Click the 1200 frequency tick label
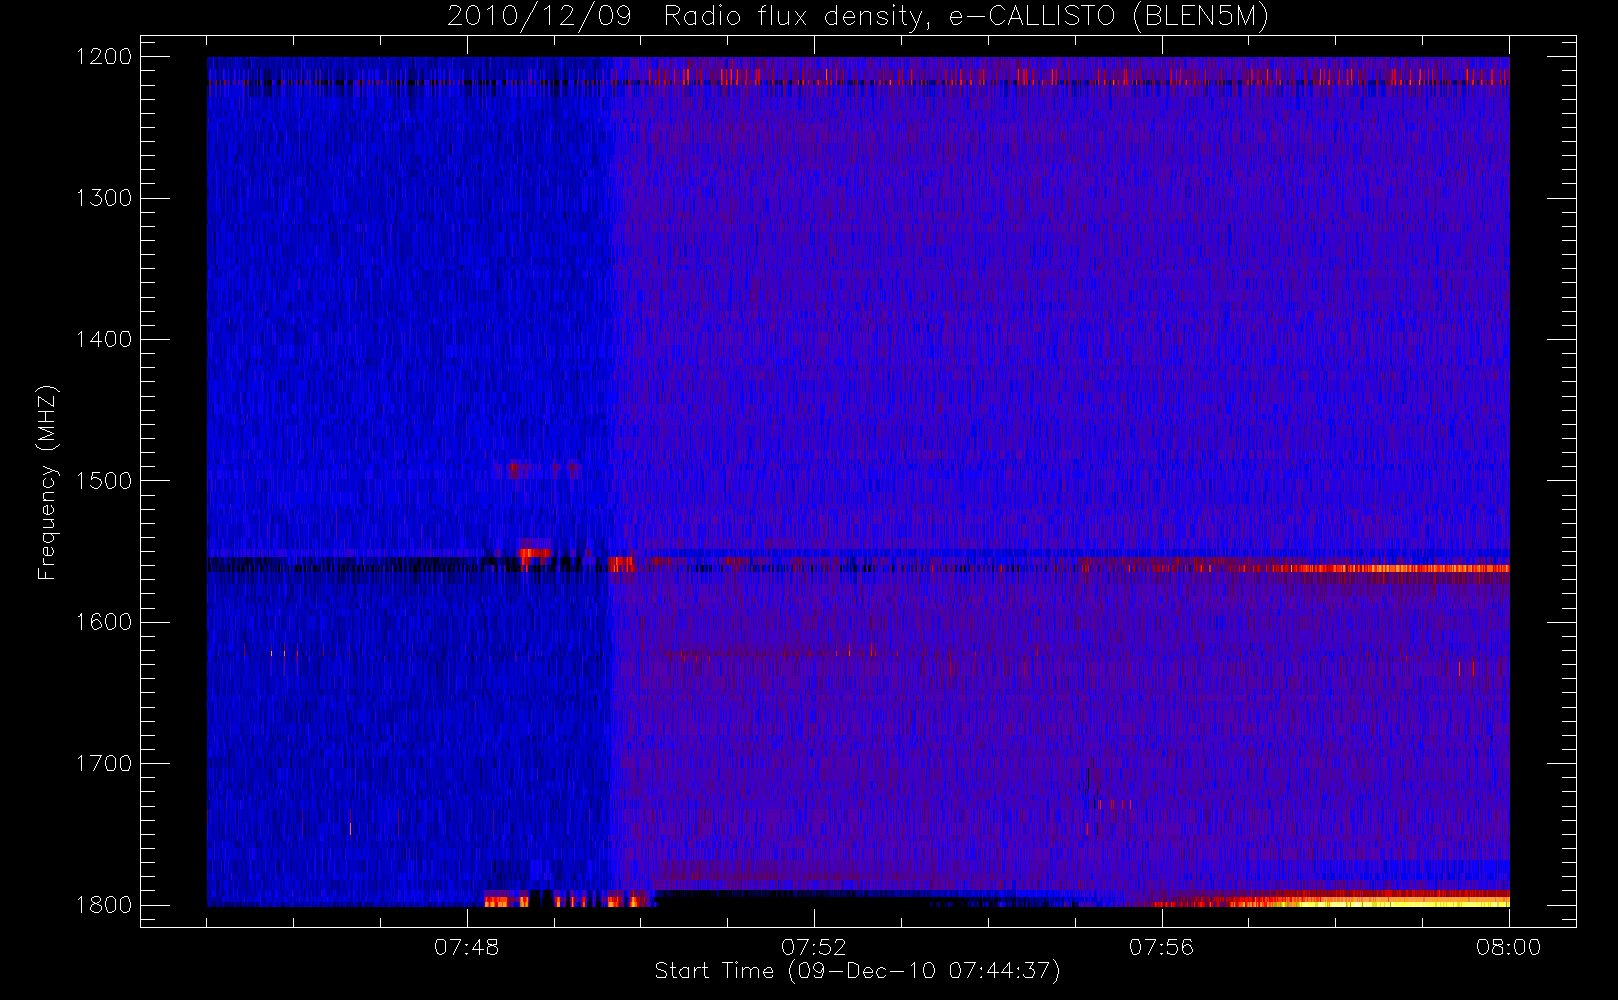Viewport: 1618px width, 1000px height. [x=104, y=57]
